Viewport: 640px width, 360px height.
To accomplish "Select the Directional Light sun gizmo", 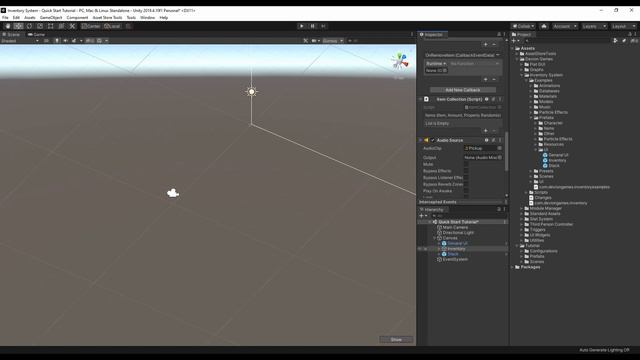I will pos(251,92).
